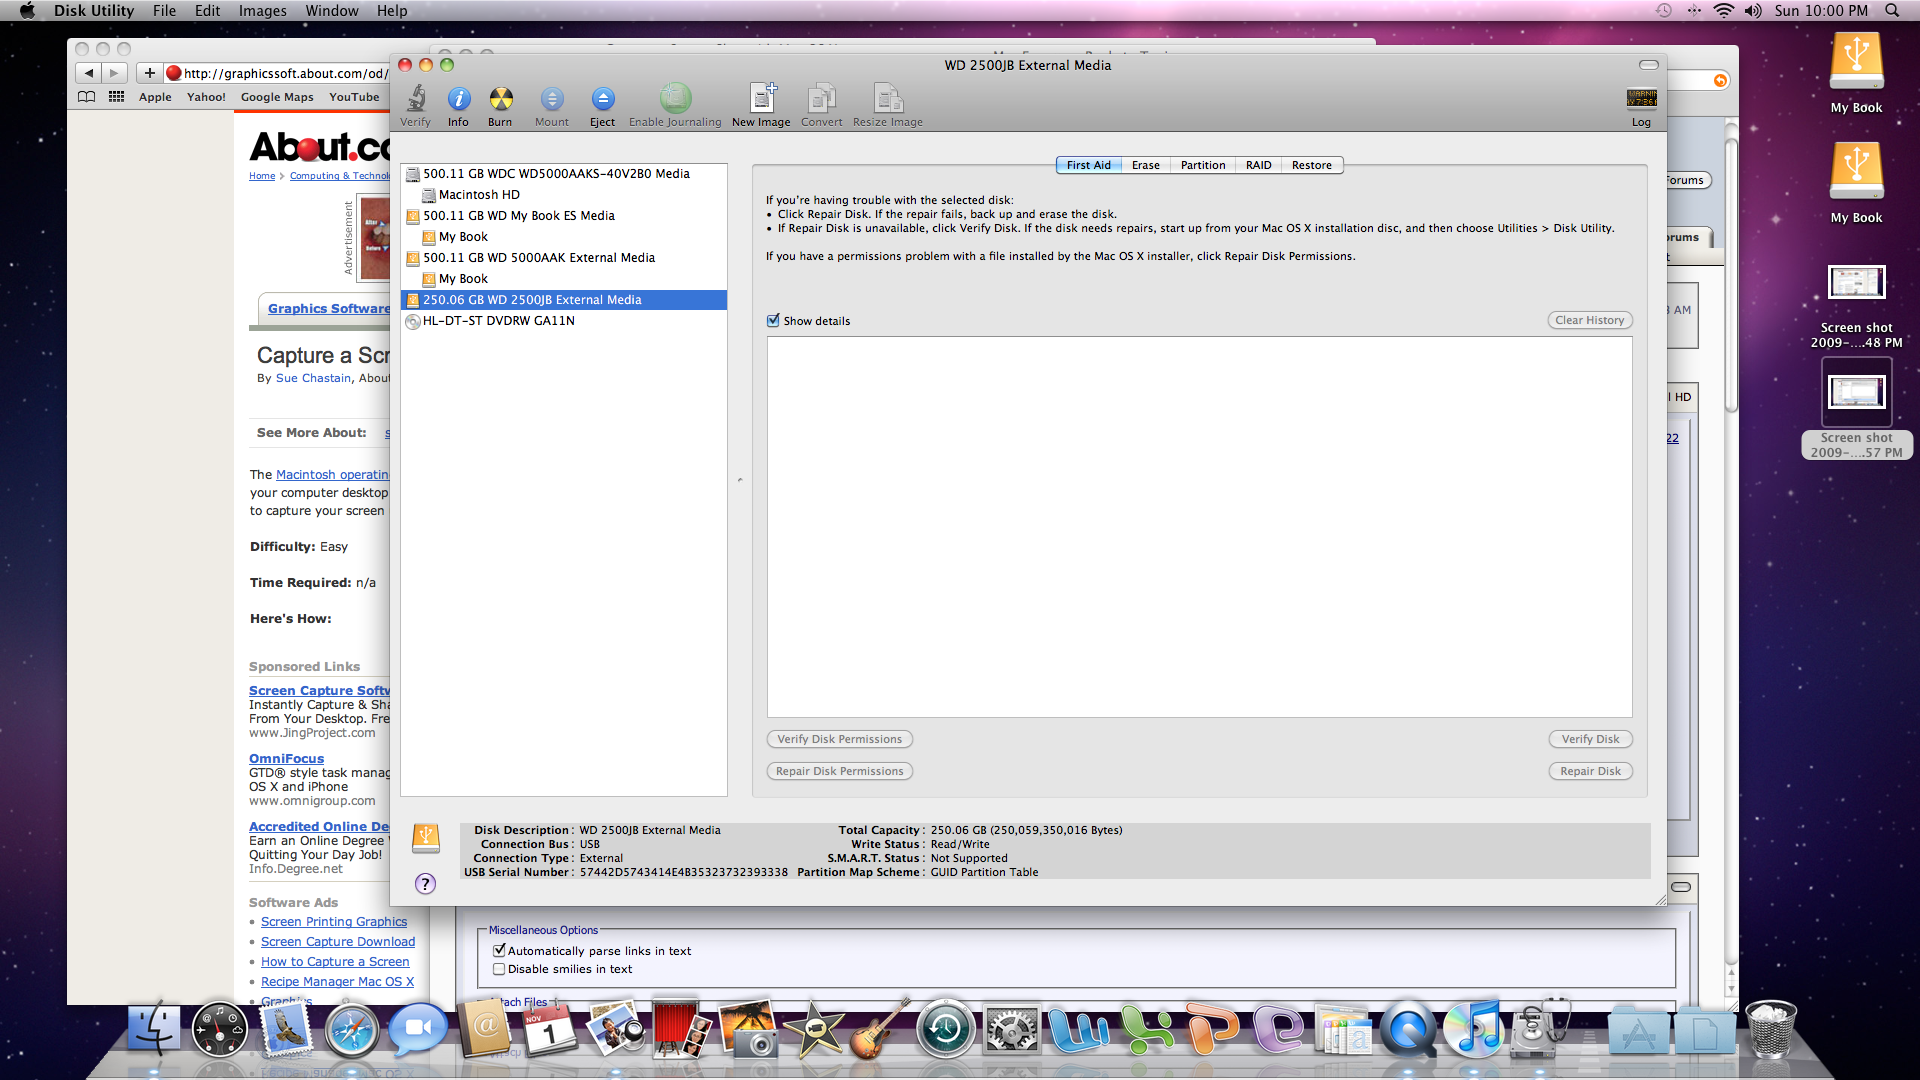
Task: Select Screen shot 2009 57 PM desktop file
Action: [x=1856, y=410]
